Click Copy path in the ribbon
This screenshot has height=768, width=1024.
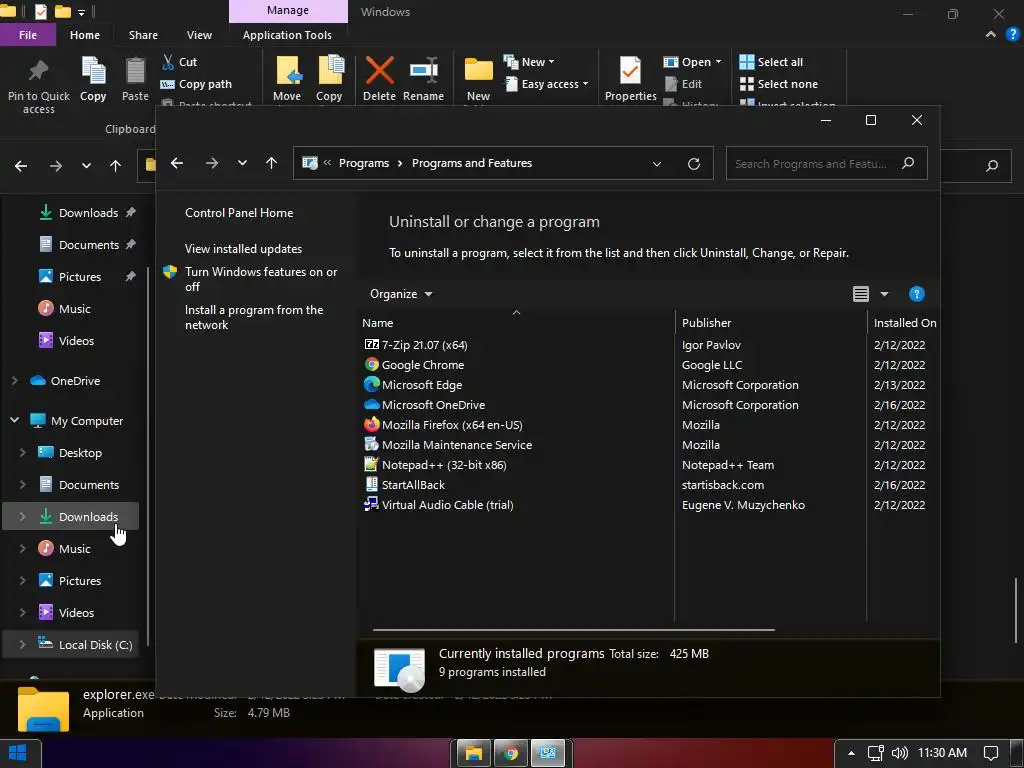pos(197,84)
